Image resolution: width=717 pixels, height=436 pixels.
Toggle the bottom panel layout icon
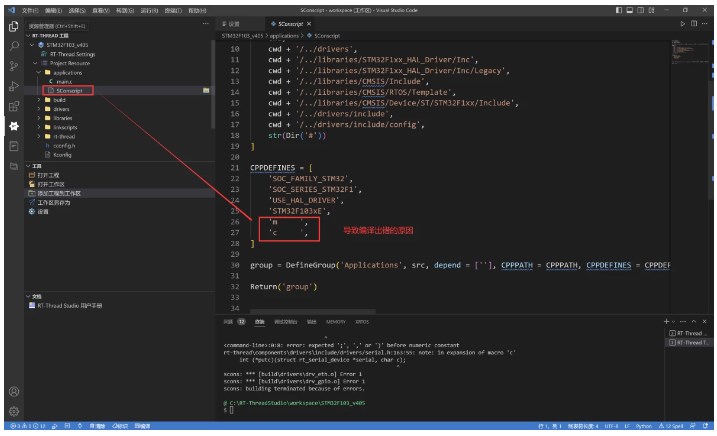pos(630,10)
